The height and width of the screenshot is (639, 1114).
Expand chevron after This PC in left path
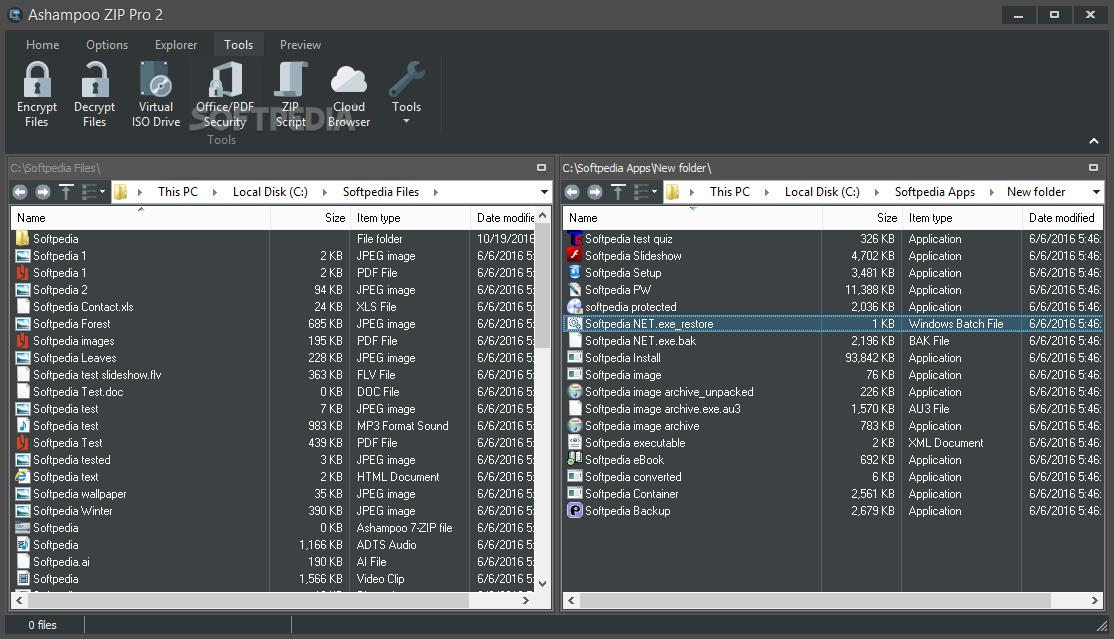click(215, 192)
